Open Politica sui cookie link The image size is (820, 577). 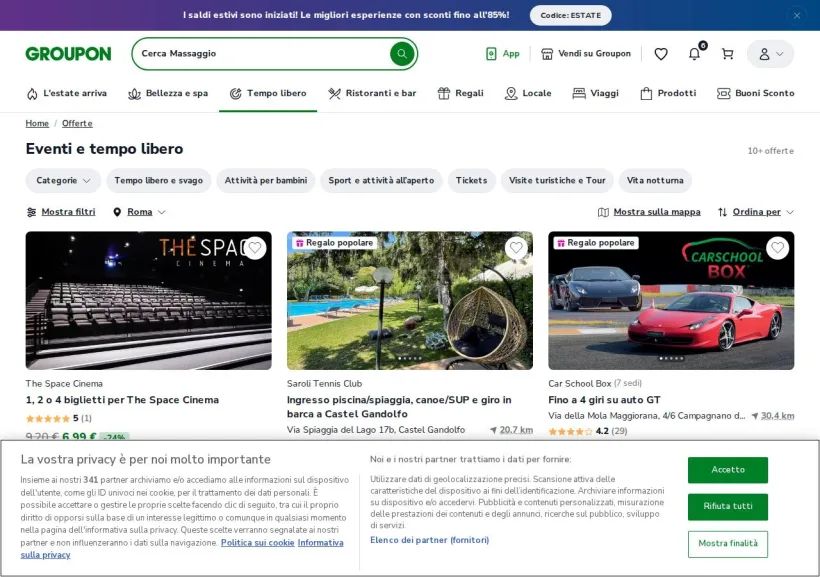click(x=257, y=543)
